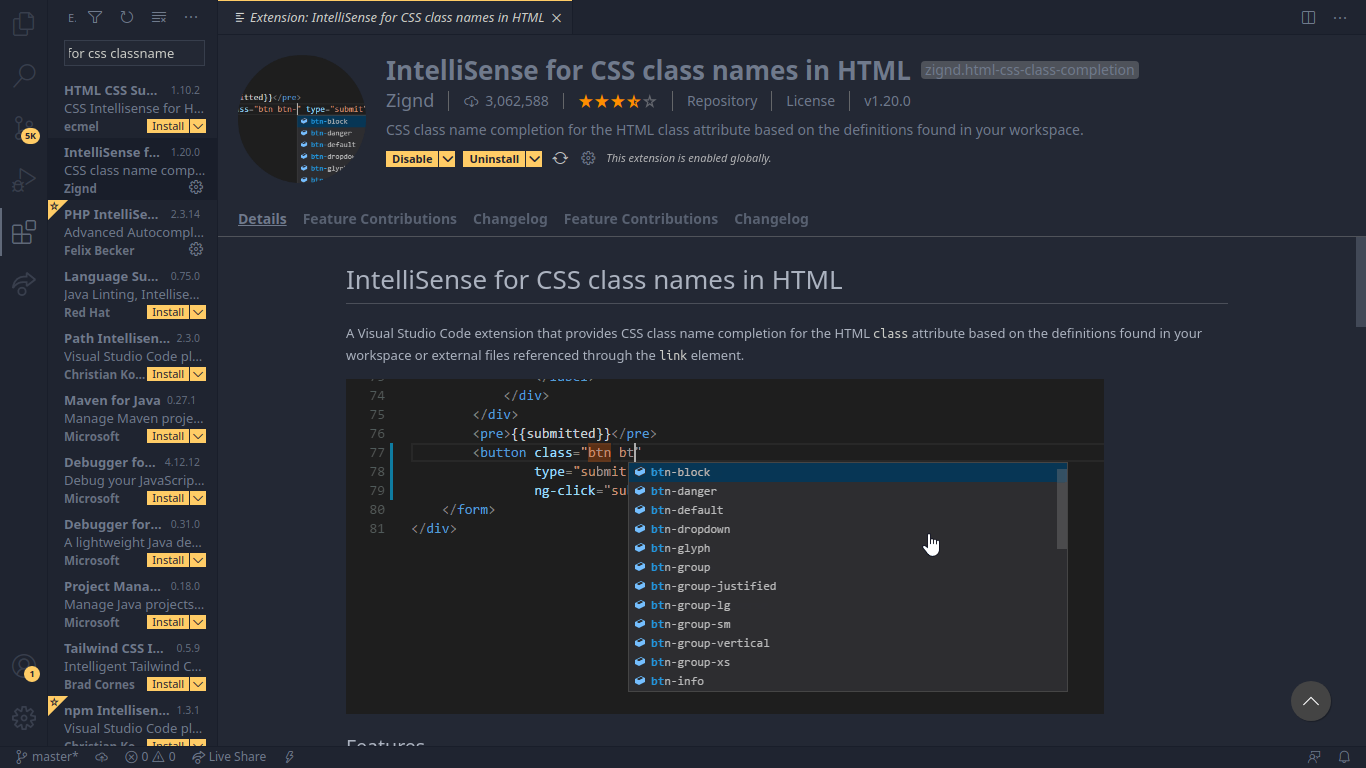Split the editor to the right

pyautogui.click(x=1308, y=17)
